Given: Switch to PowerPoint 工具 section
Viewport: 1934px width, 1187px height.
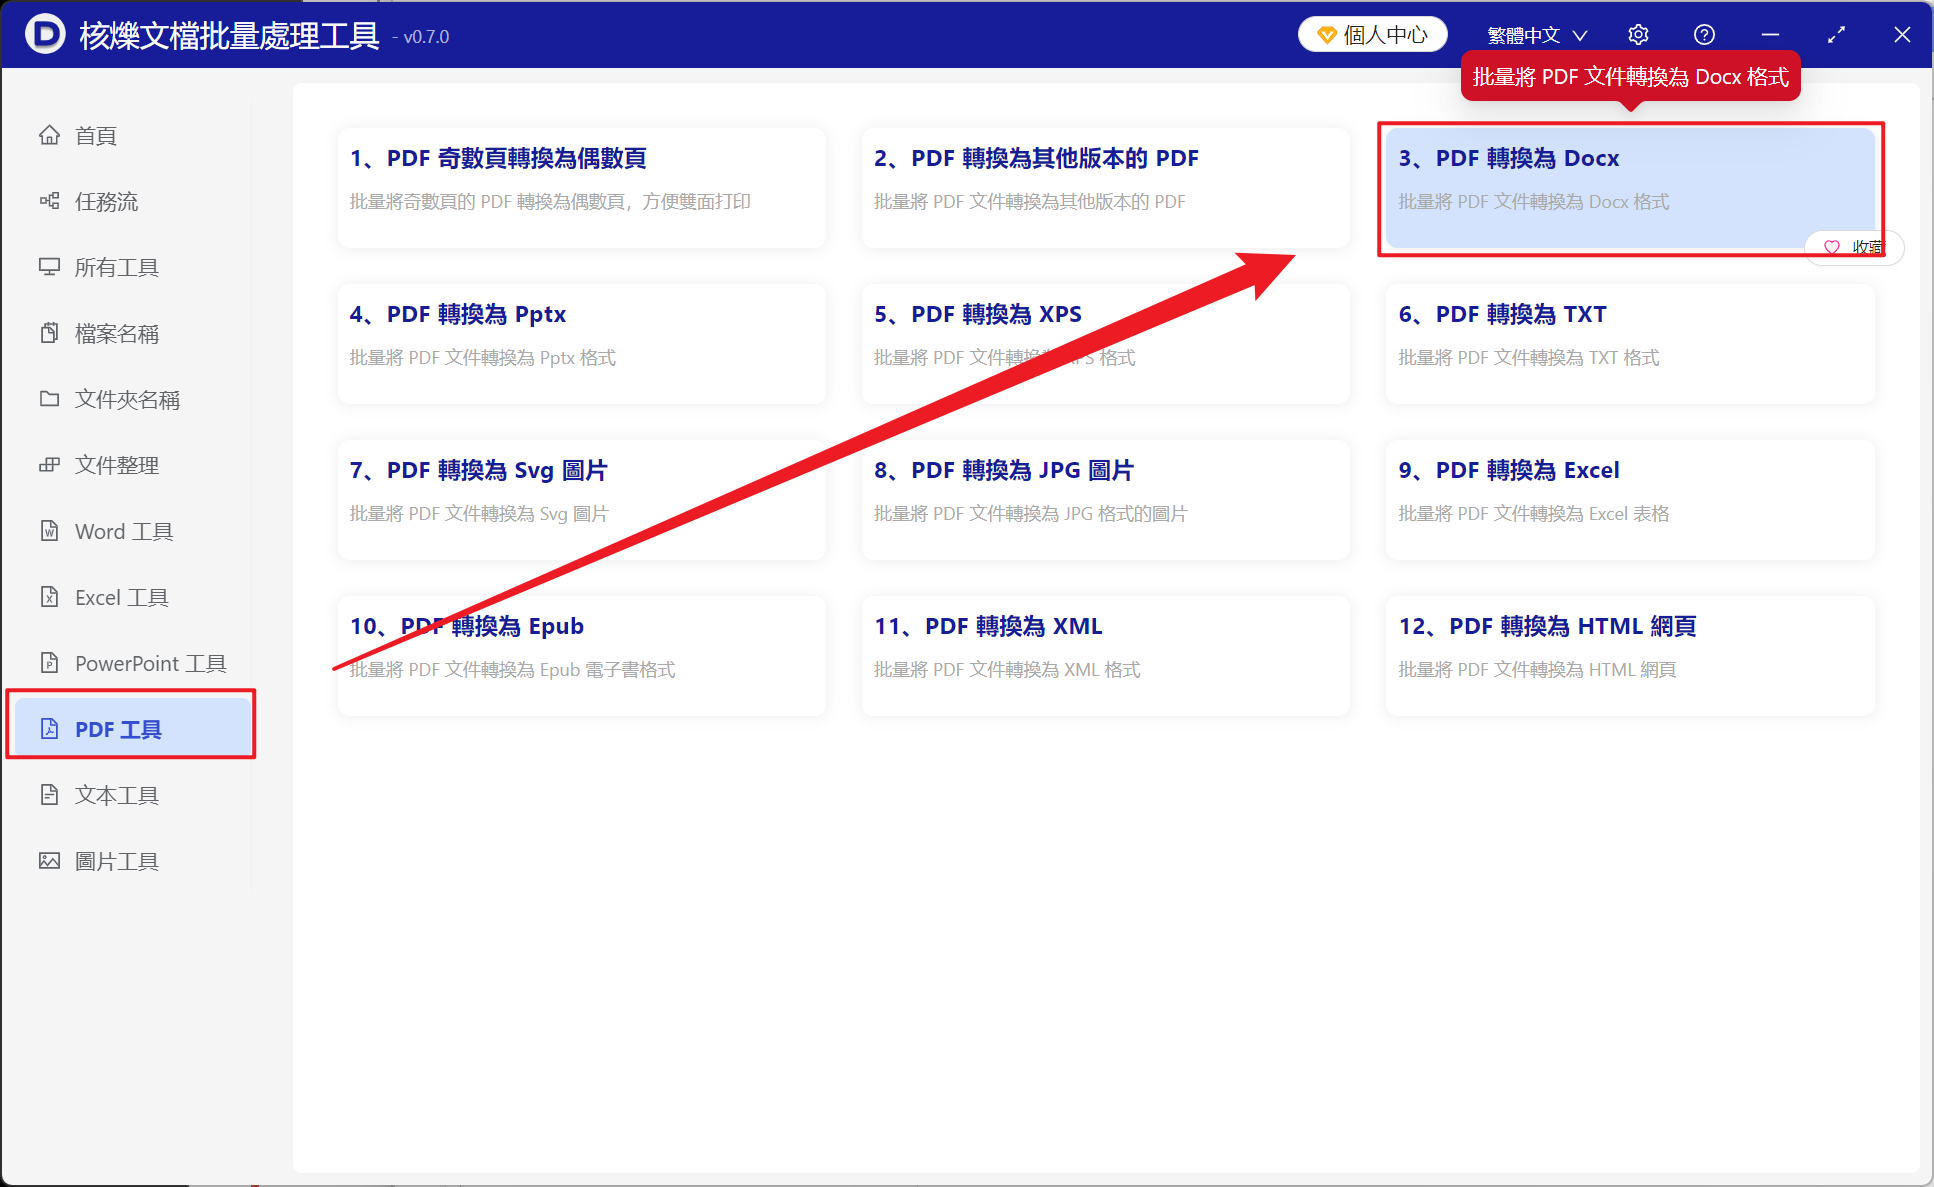Looking at the screenshot, I should [130, 663].
